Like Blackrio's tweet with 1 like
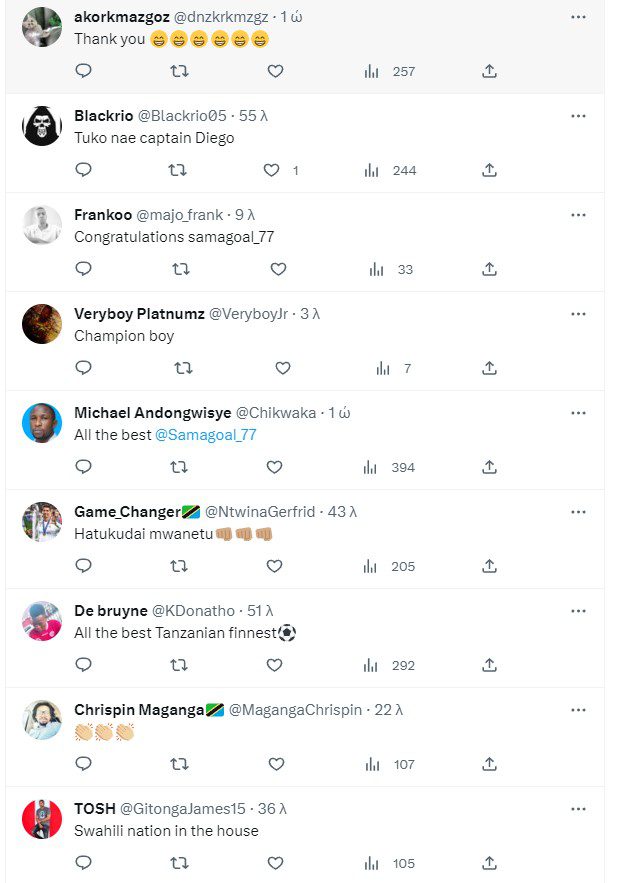This screenshot has width=617, height=883. tap(271, 170)
